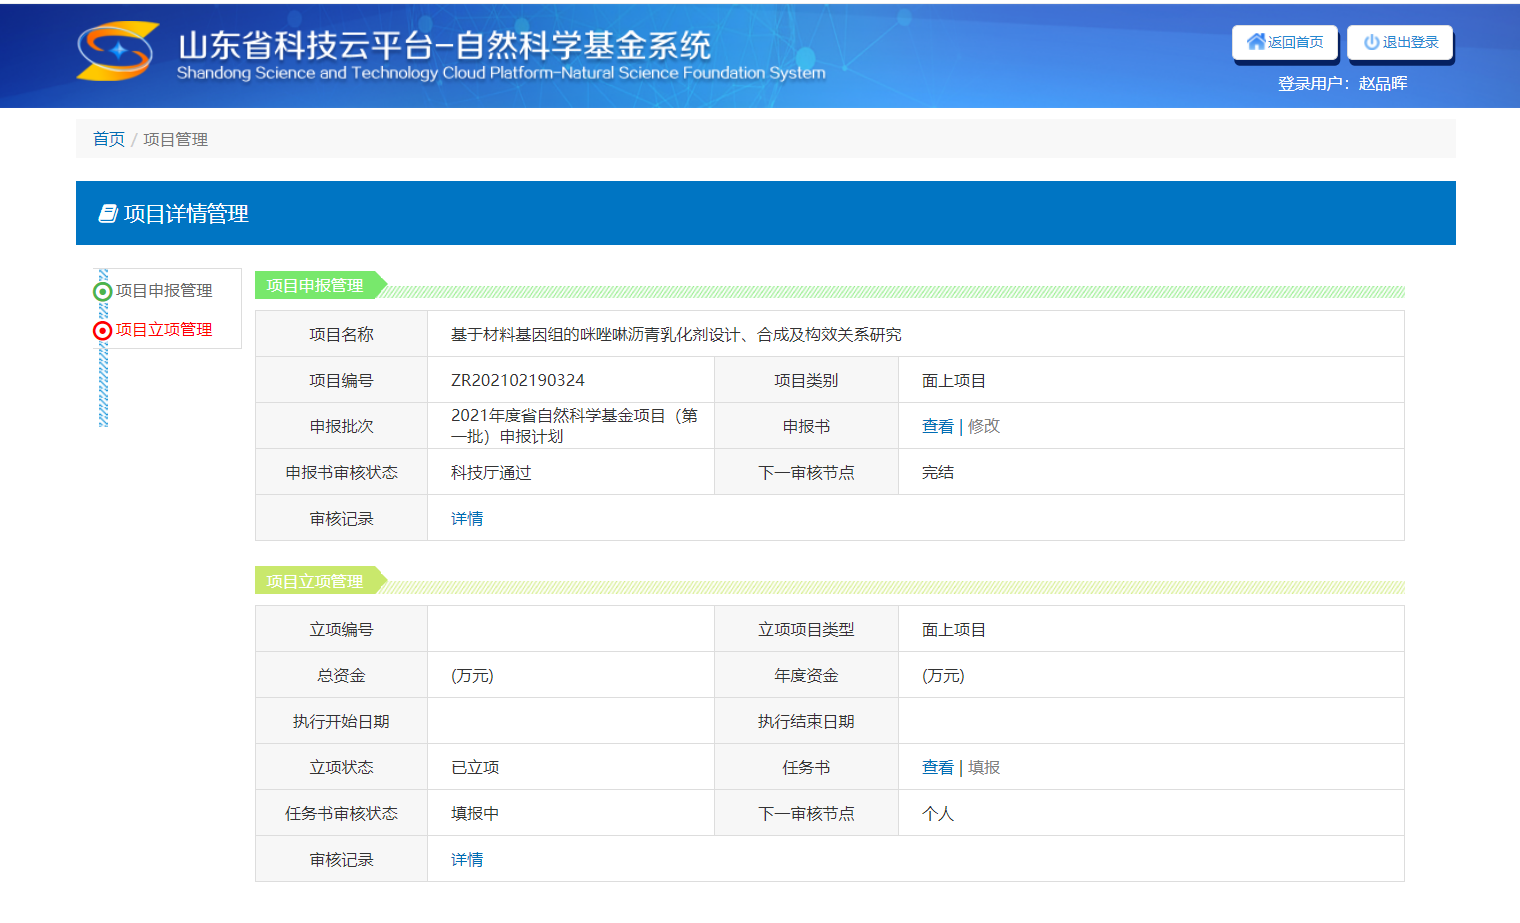Open 详情 for the 申报 审核记录
Screen dimensions: 1520x923
coord(467,518)
